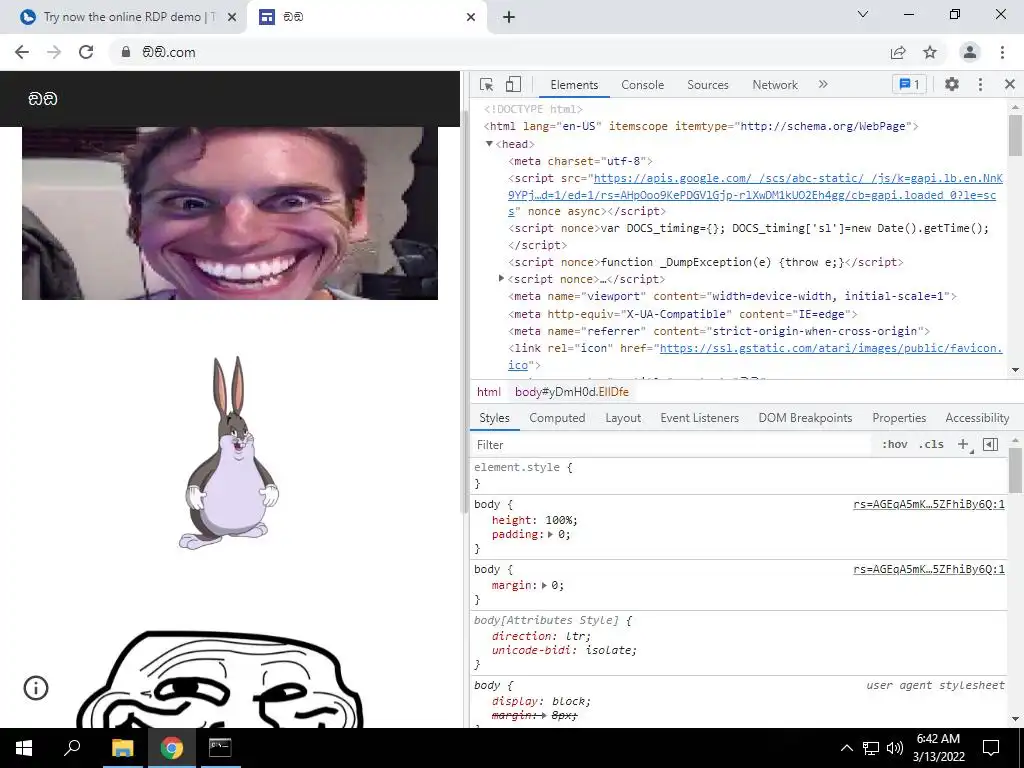Image resolution: width=1024 pixels, height=768 pixels.
Task: Toggle the .cls element classes button
Action: [x=931, y=444]
